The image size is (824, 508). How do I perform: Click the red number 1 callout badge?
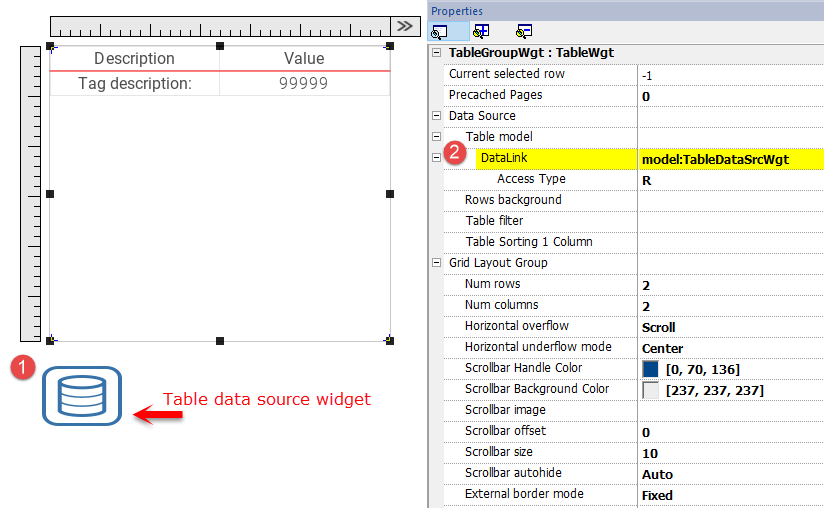pos(23,368)
